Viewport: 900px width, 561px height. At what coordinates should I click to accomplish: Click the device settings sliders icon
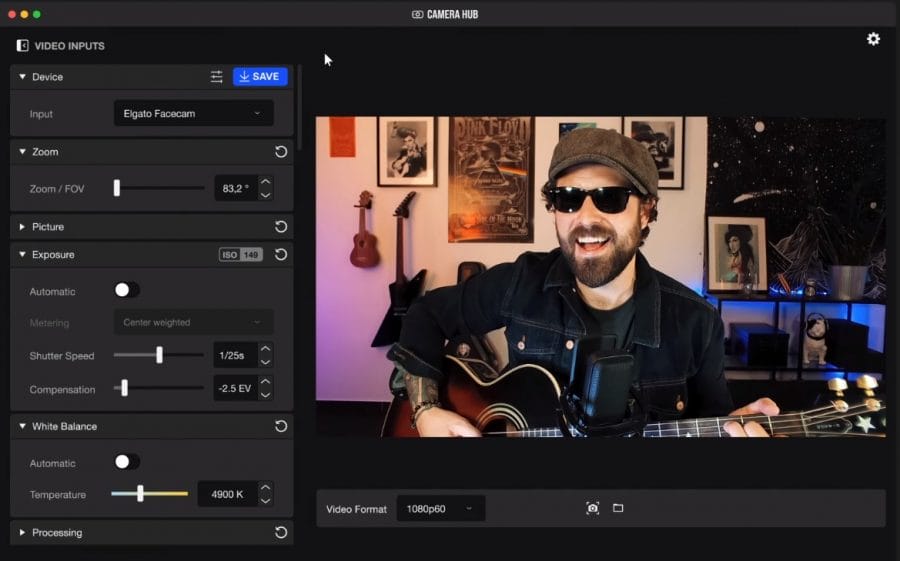click(x=217, y=77)
